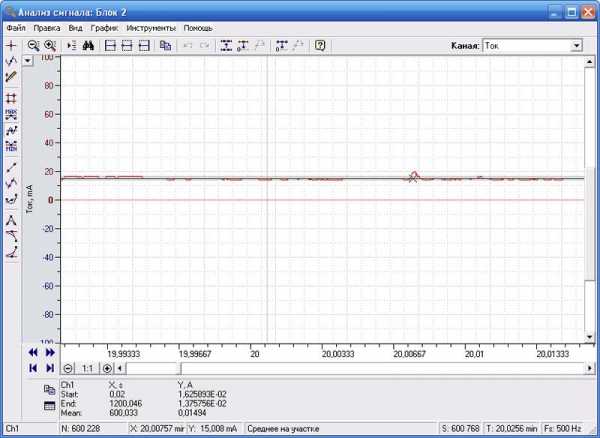Select the crosshair cursor tool
Viewport: 600px width, 438px height.
pos(11,46)
